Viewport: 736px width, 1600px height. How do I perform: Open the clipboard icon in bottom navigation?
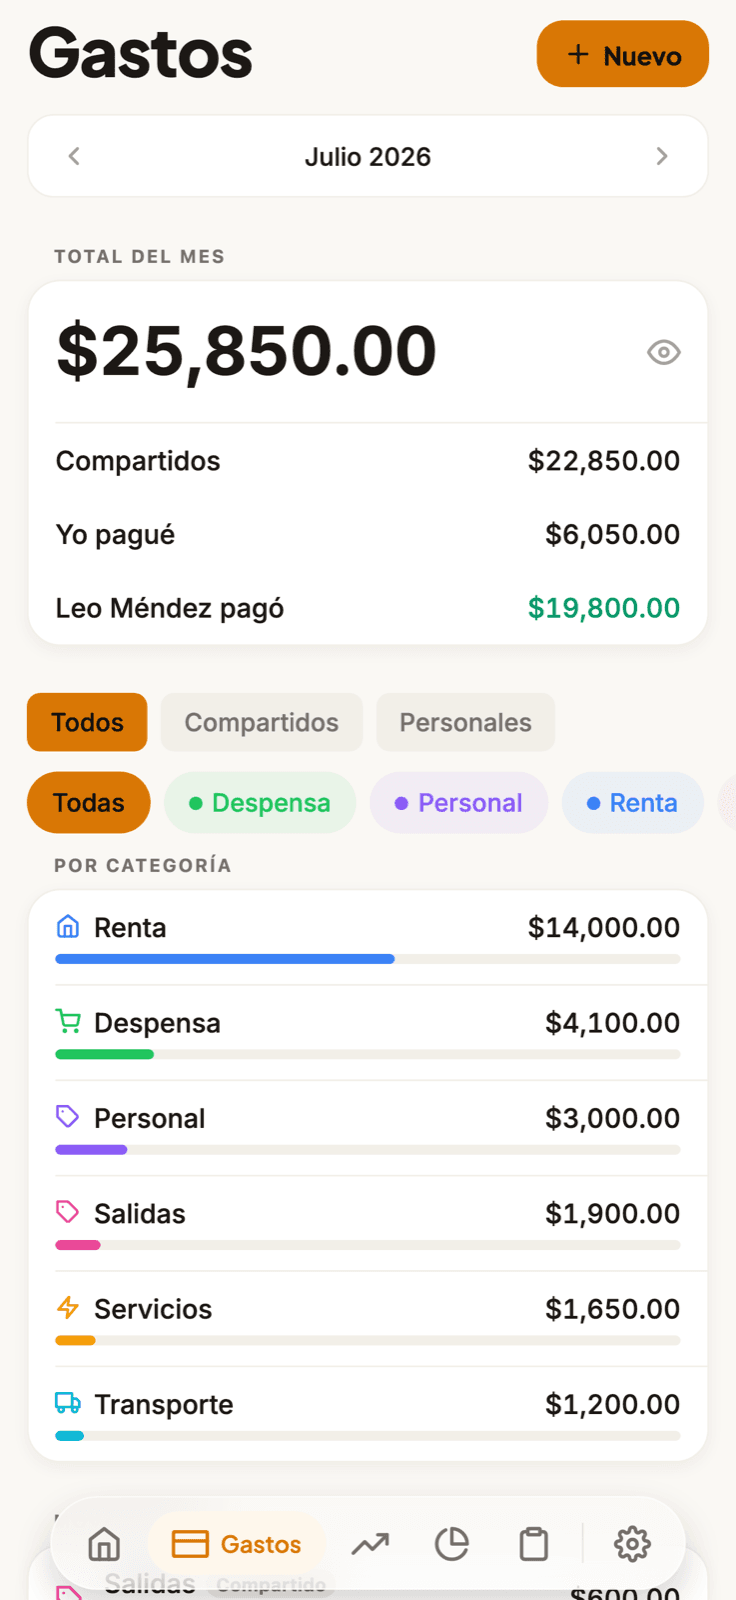(x=534, y=1544)
